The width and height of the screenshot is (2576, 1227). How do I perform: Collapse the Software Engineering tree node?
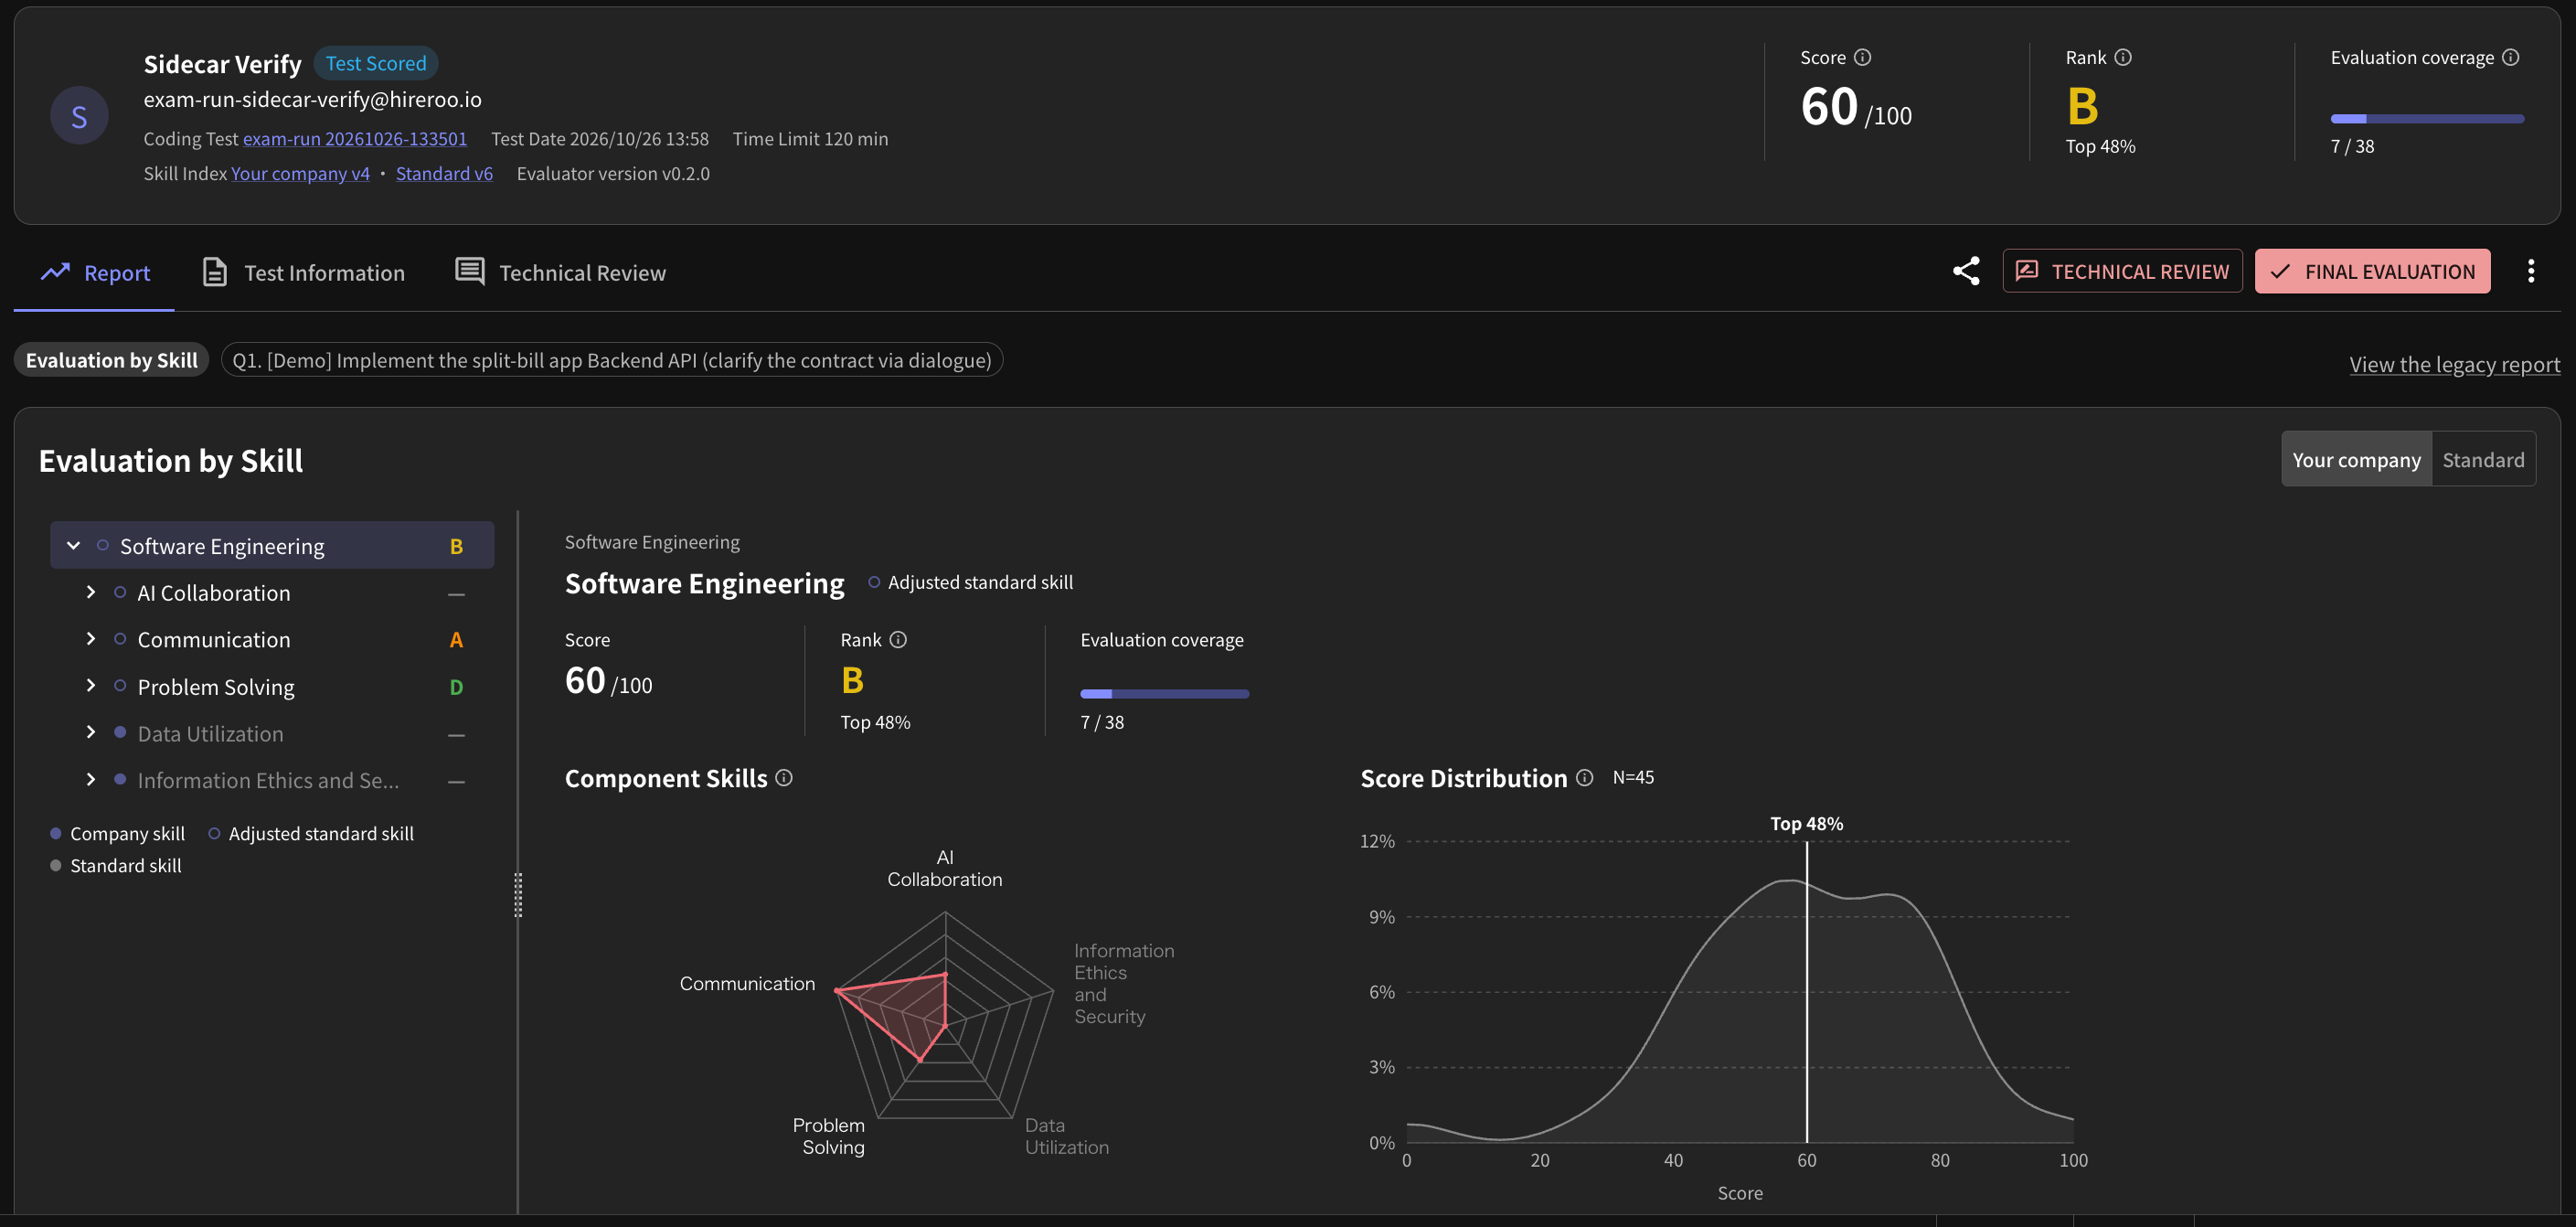tap(73, 545)
